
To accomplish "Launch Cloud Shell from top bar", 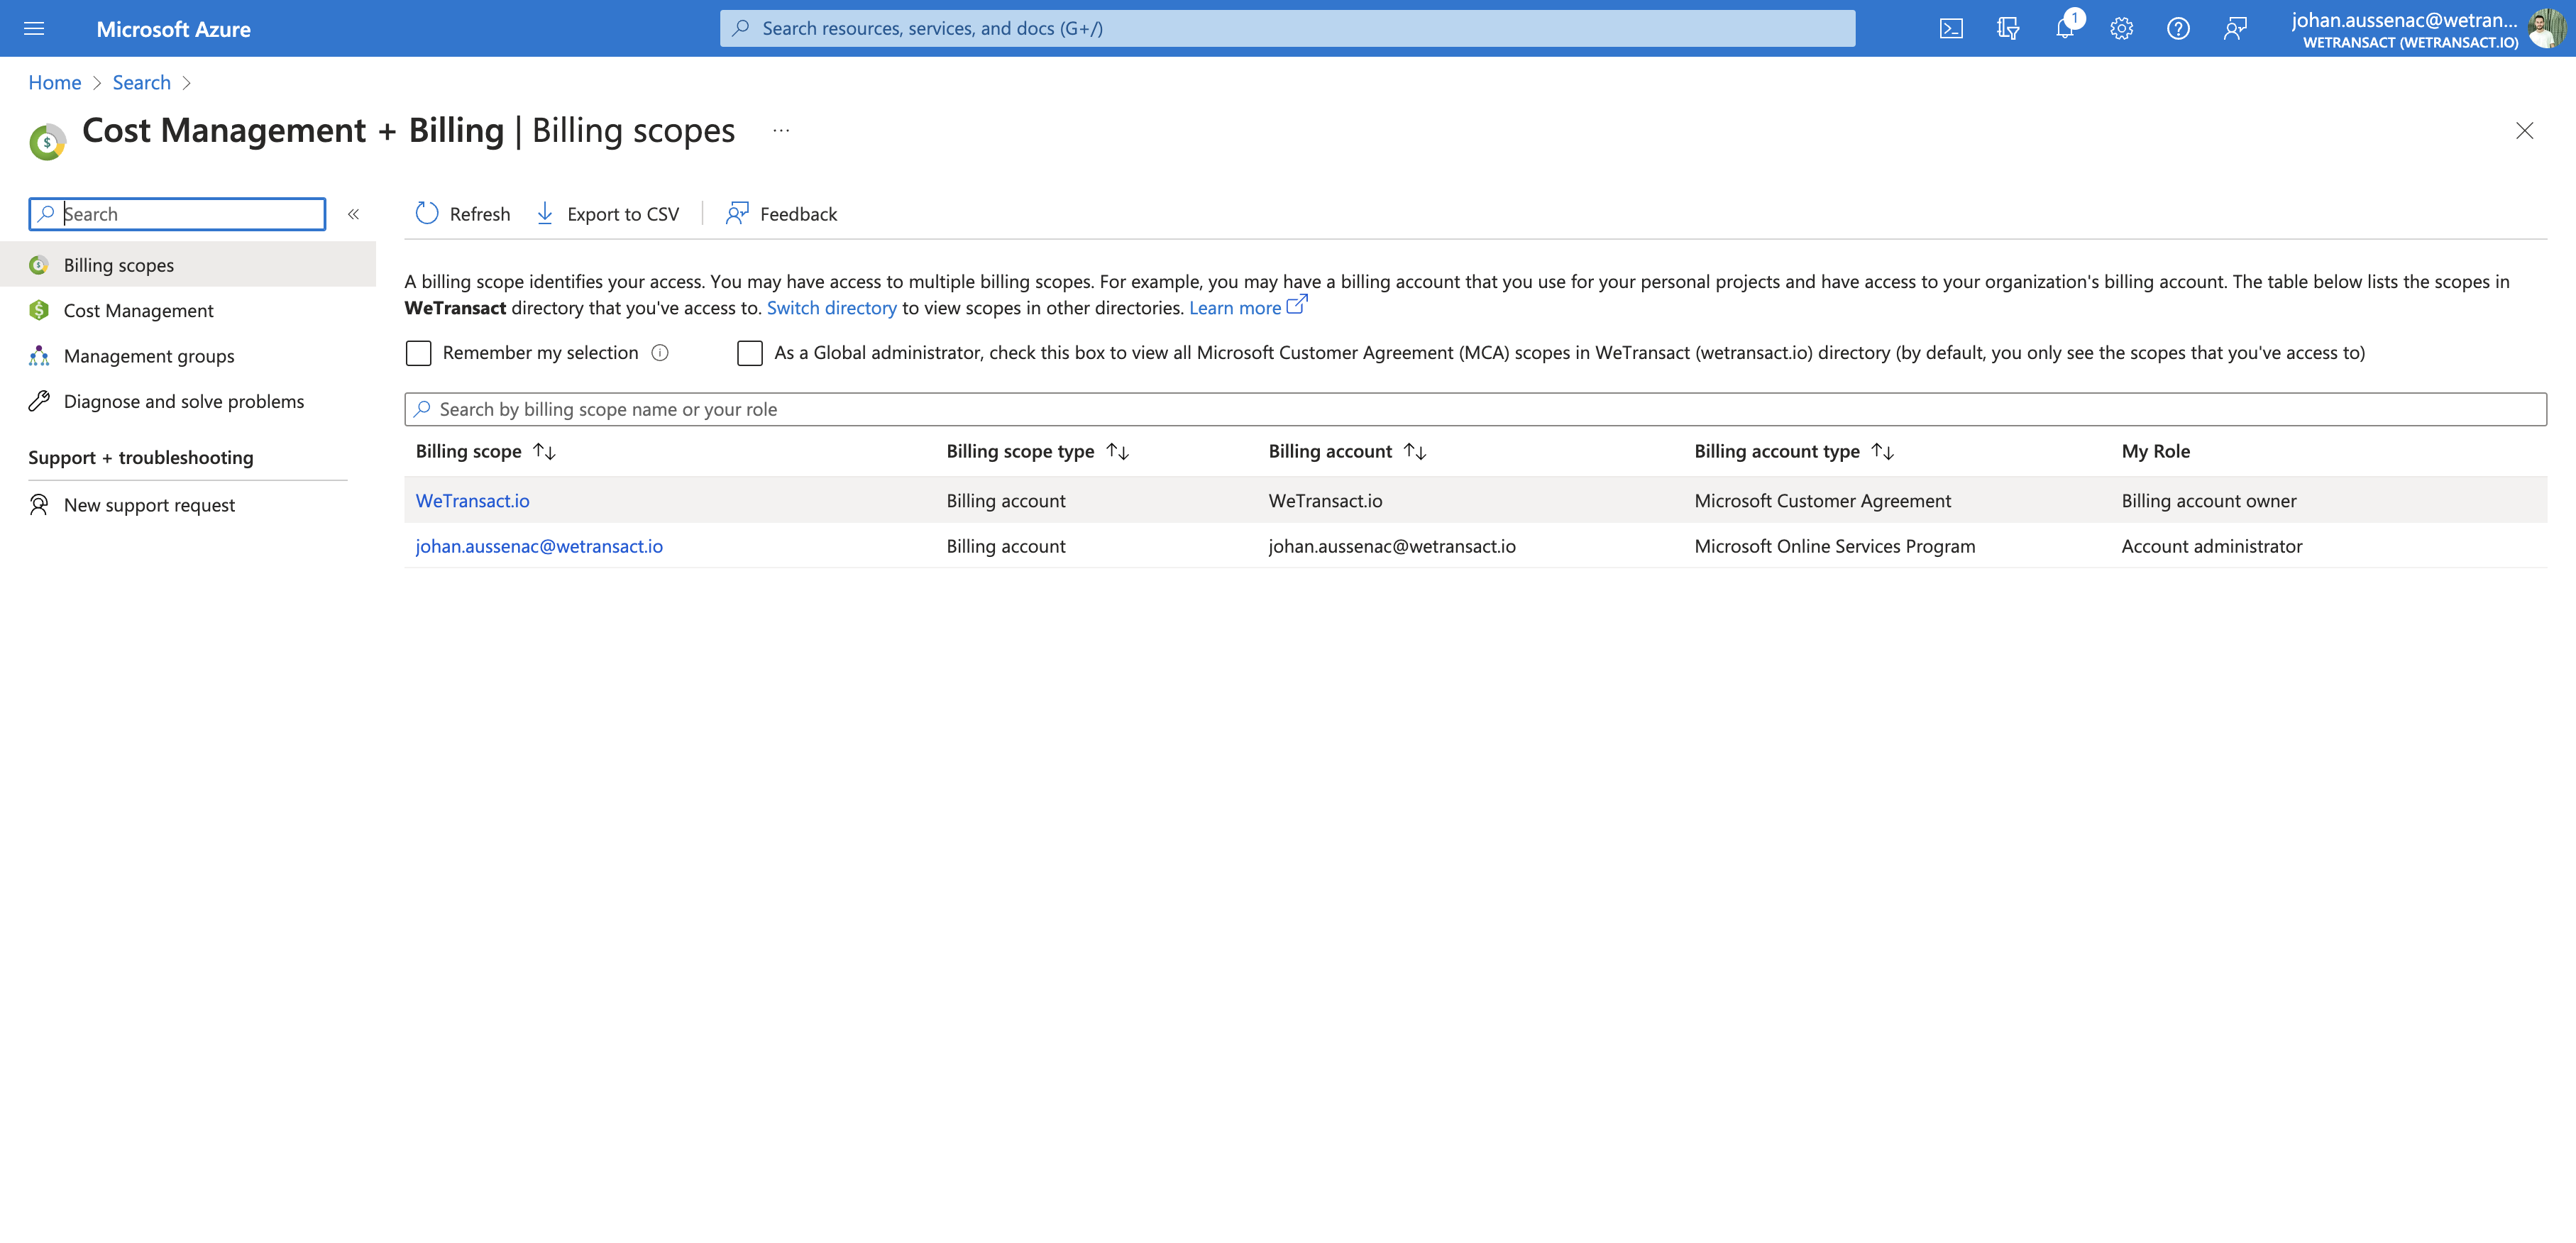I will [1951, 28].
